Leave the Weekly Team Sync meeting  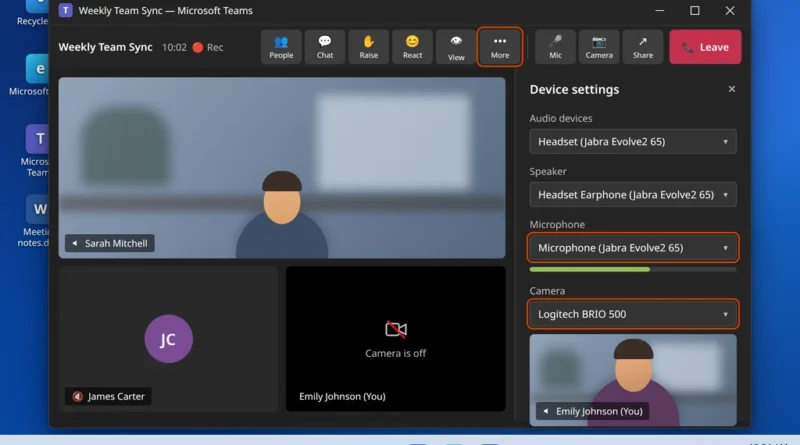pyautogui.click(x=705, y=47)
